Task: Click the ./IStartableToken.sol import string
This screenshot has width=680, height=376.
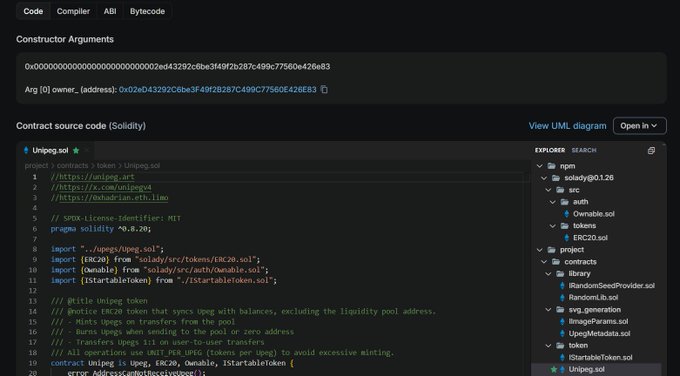Action: [x=225, y=280]
